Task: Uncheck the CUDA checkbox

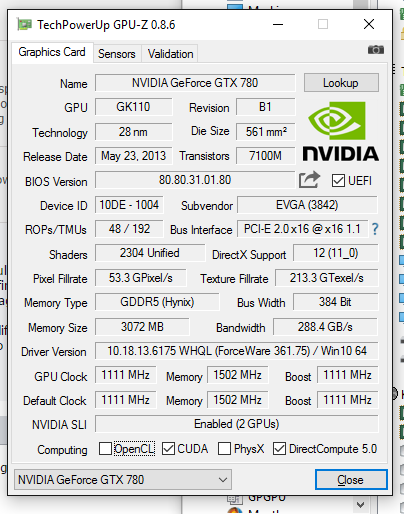Action: 168,449
